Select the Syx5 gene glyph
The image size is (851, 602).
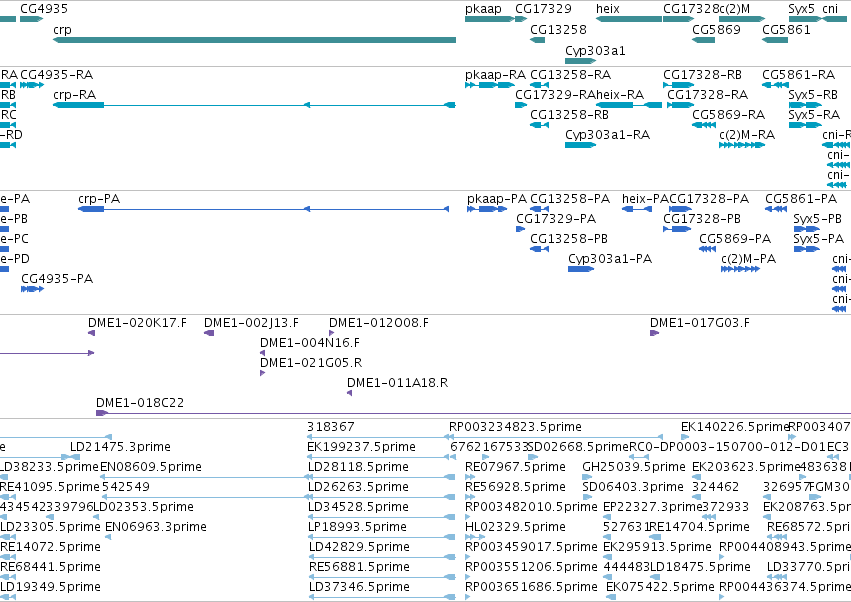click(x=805, y=19)
